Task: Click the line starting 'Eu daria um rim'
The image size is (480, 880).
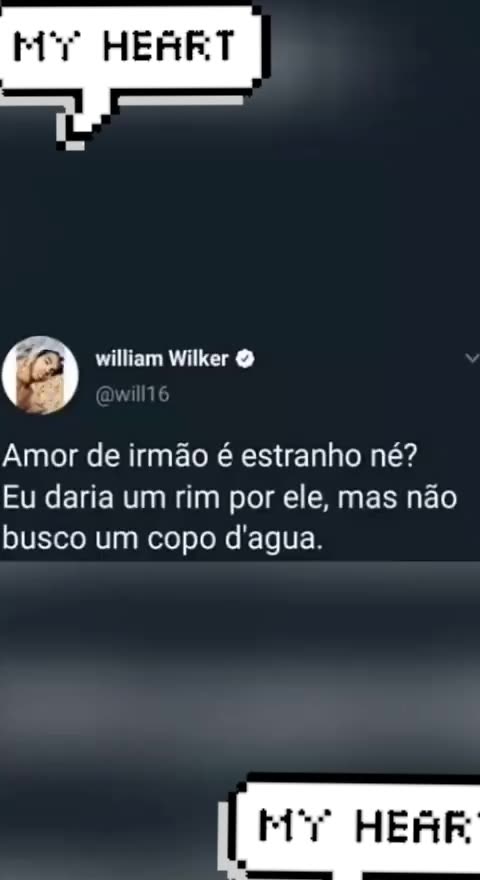Action: [x=230, y=498]
